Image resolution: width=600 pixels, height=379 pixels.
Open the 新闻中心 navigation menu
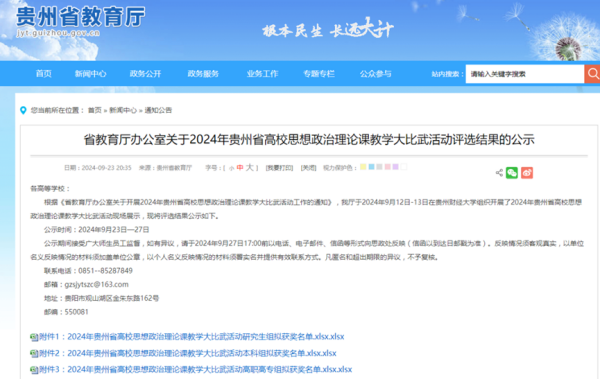tap(91, 74)
